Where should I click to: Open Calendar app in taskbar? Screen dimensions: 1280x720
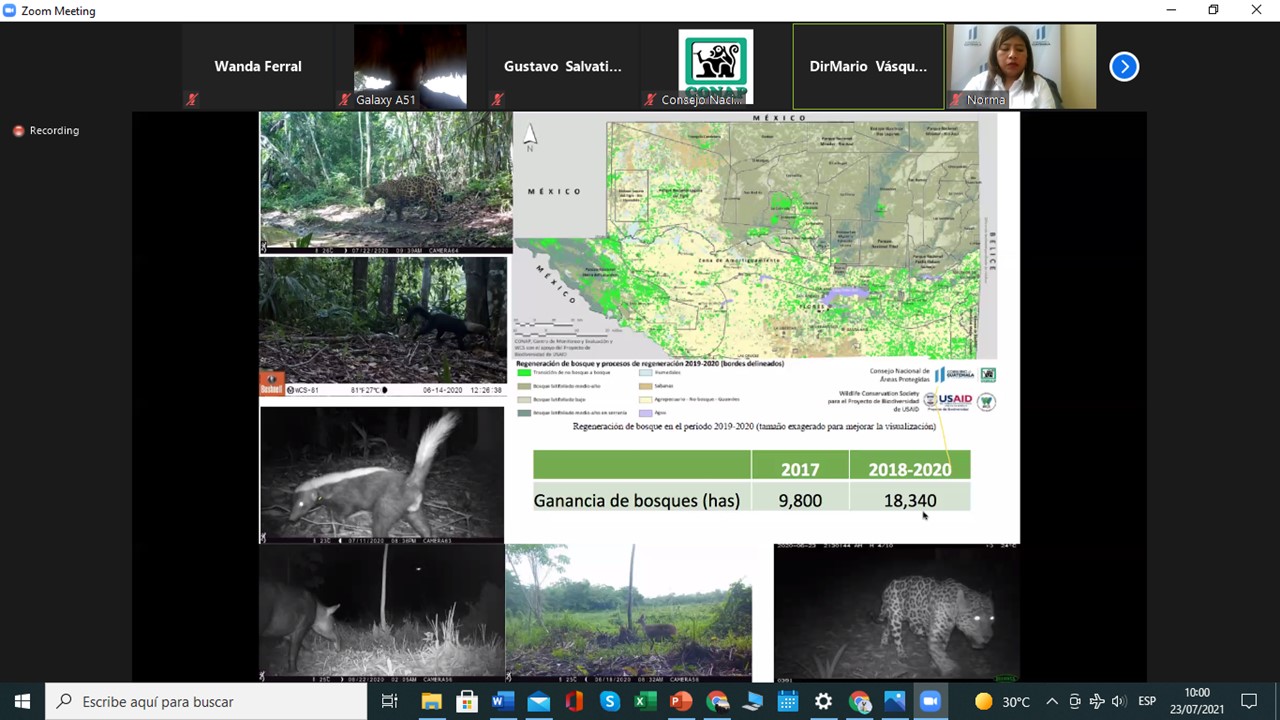tap(788, 702)
